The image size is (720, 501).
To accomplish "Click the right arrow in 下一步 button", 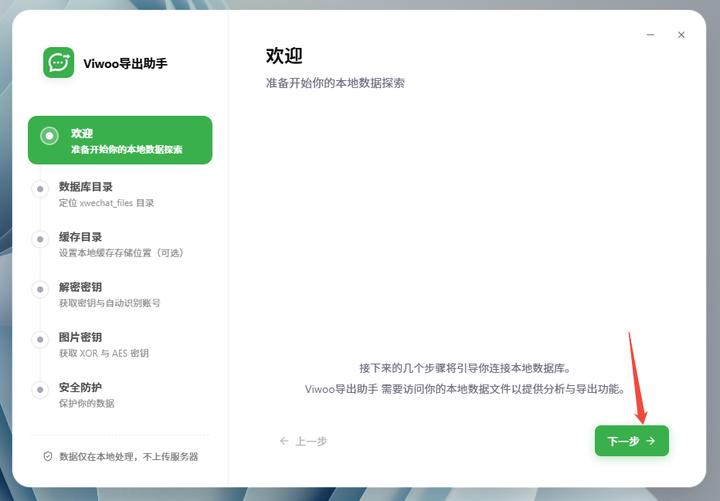I will (651, 441).
